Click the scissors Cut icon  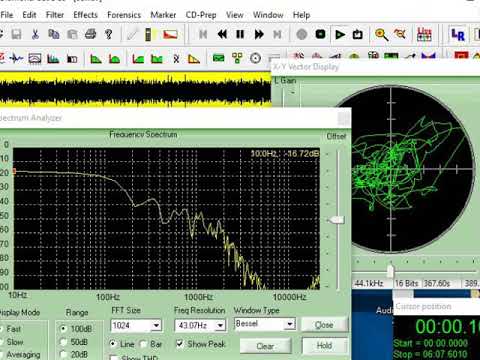[35, 34]
